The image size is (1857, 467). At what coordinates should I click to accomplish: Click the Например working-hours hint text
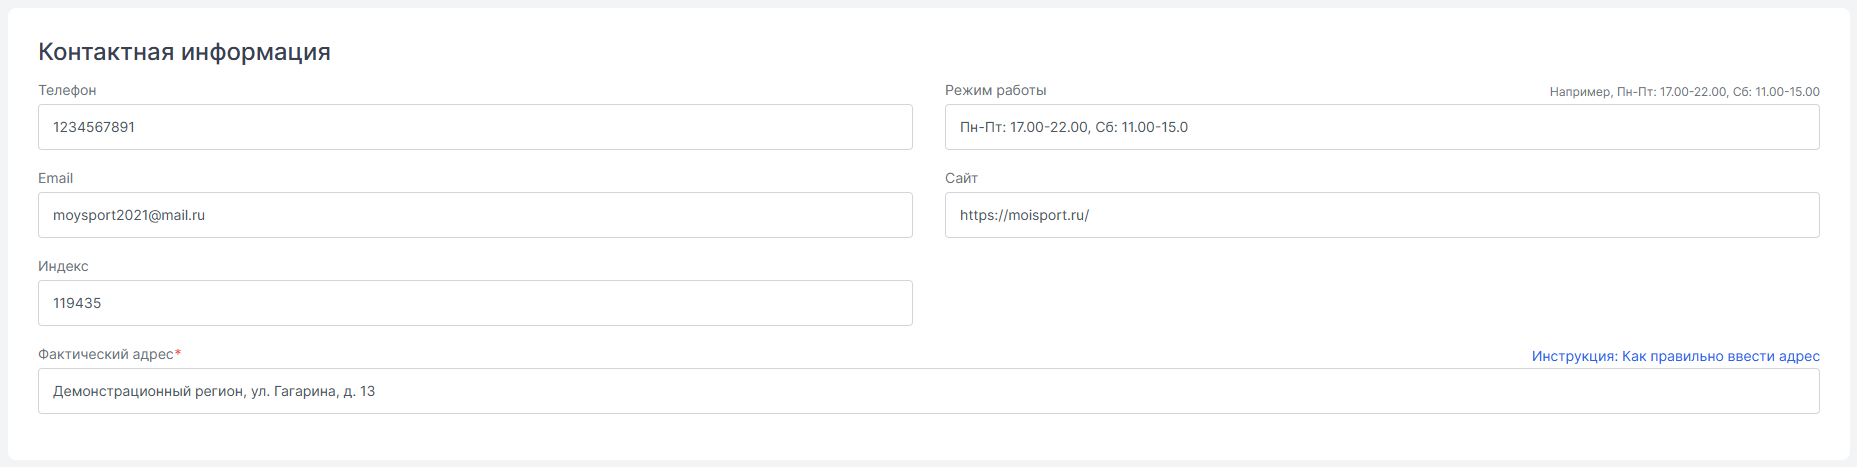(1685, 92)
